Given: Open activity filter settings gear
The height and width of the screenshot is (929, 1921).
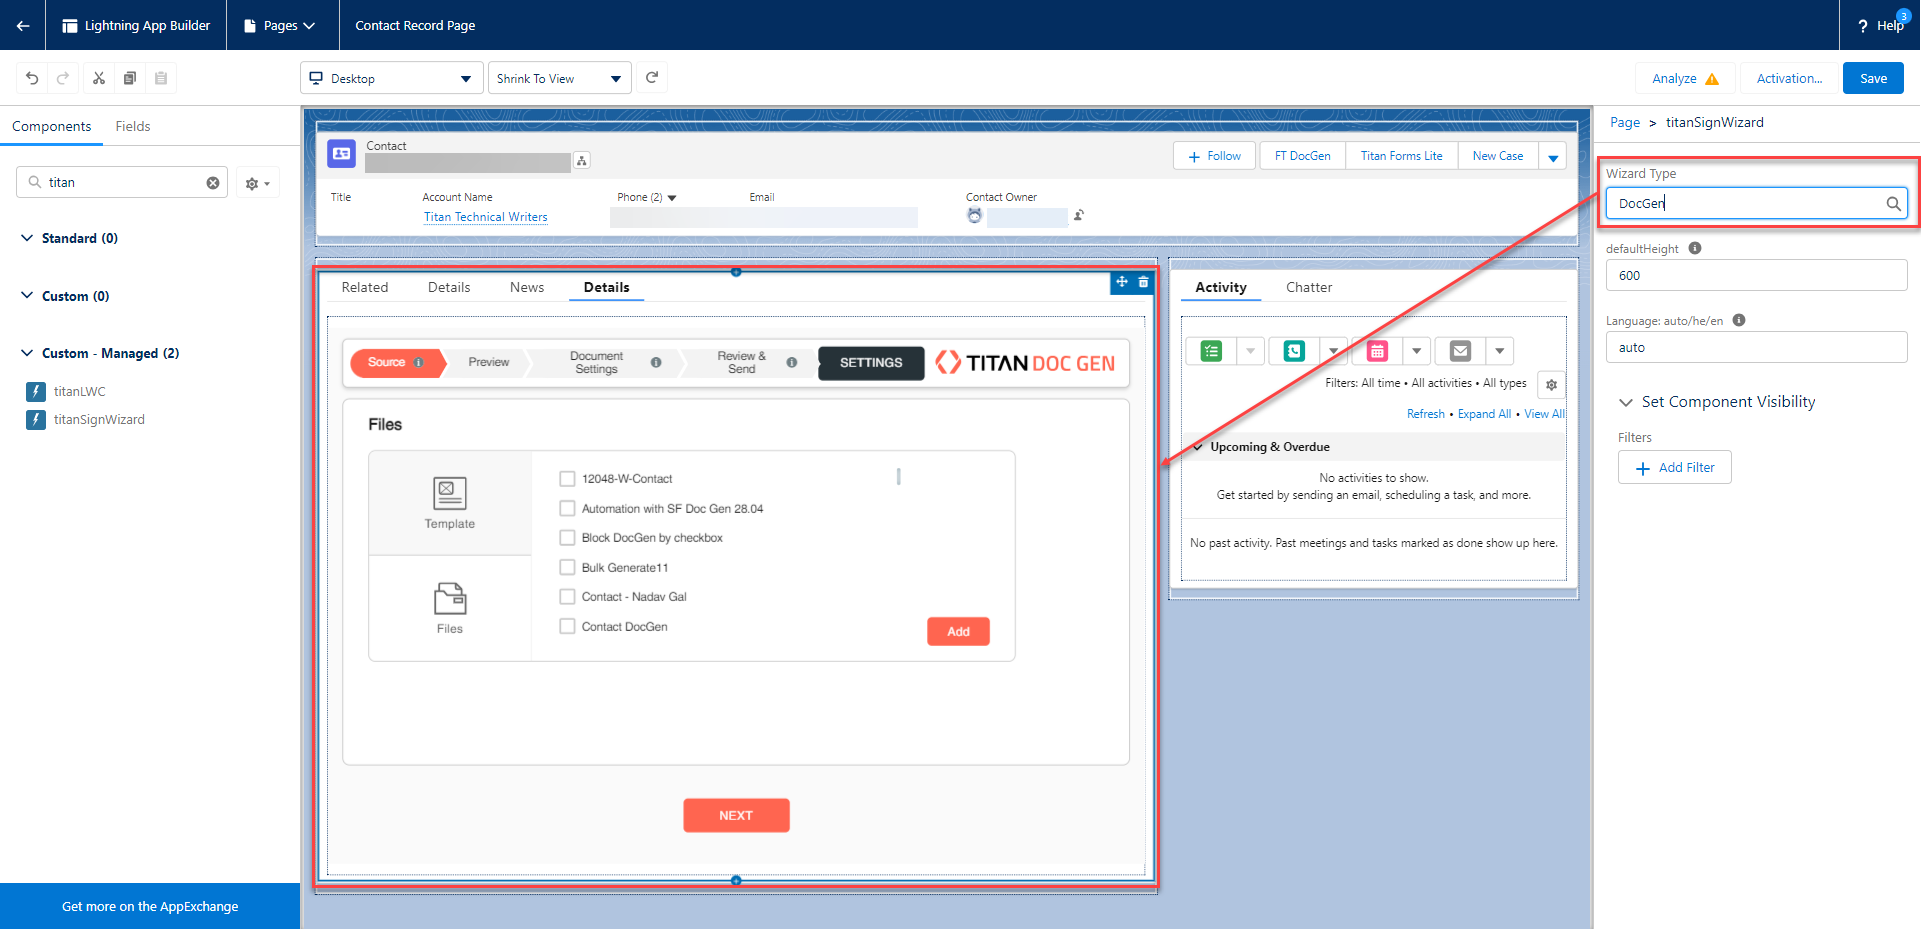Looking at the screenshot, I should [1551, 384].
